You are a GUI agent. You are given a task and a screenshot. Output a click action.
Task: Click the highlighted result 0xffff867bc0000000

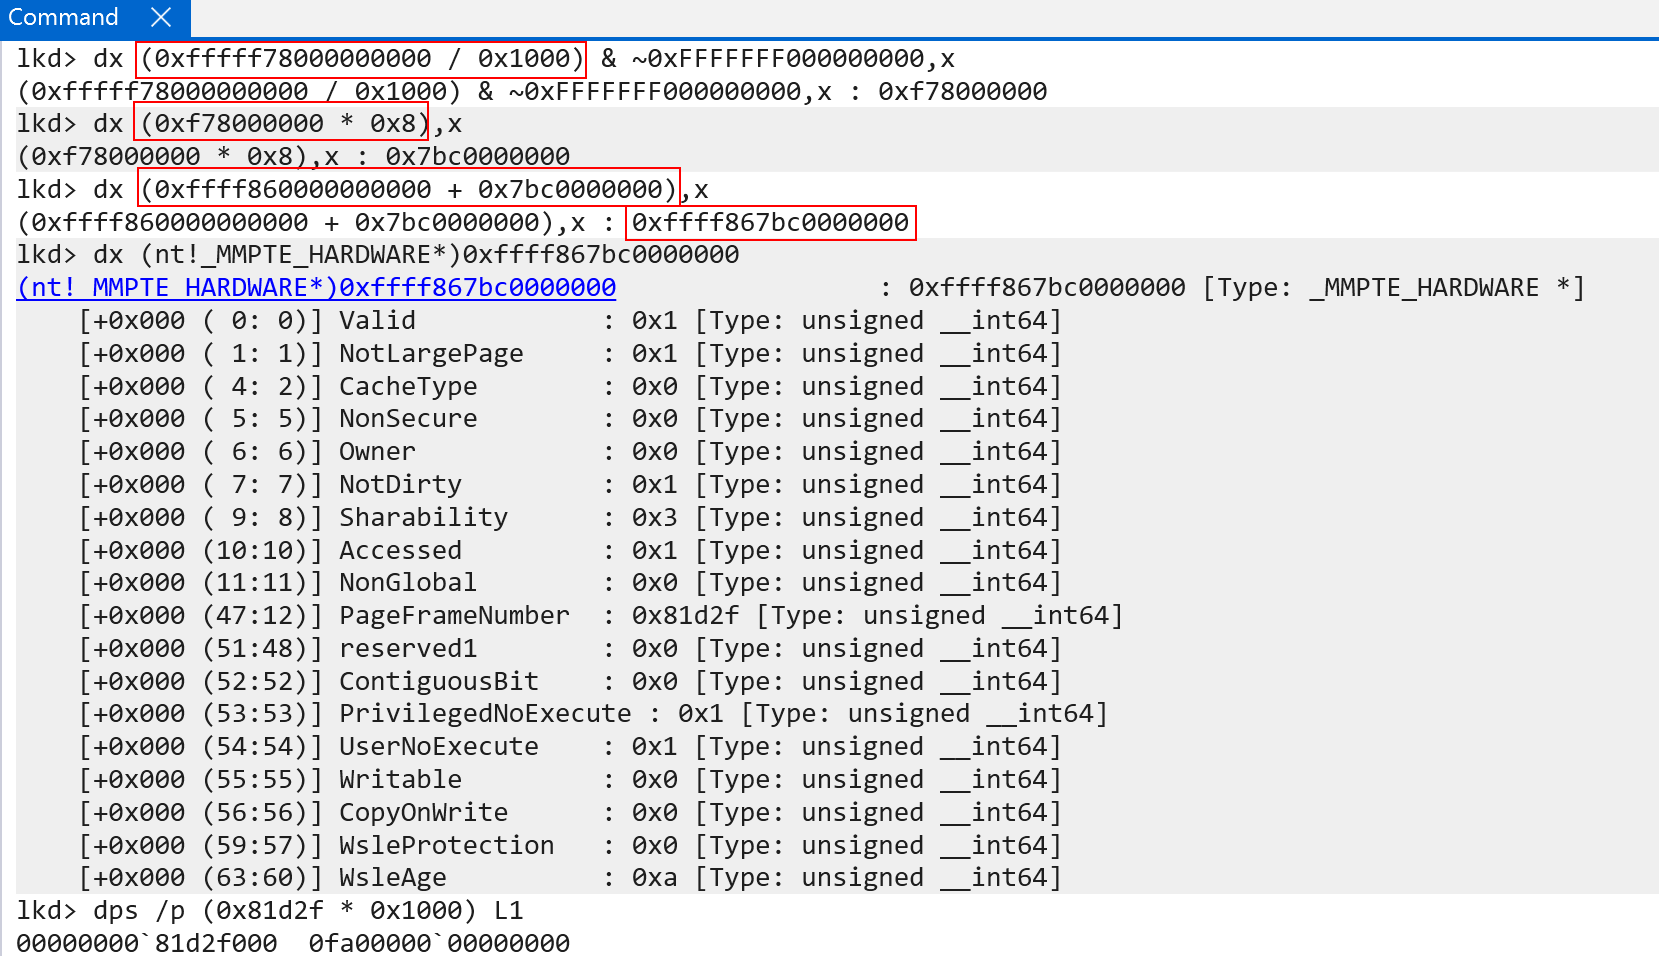point(770,222)
